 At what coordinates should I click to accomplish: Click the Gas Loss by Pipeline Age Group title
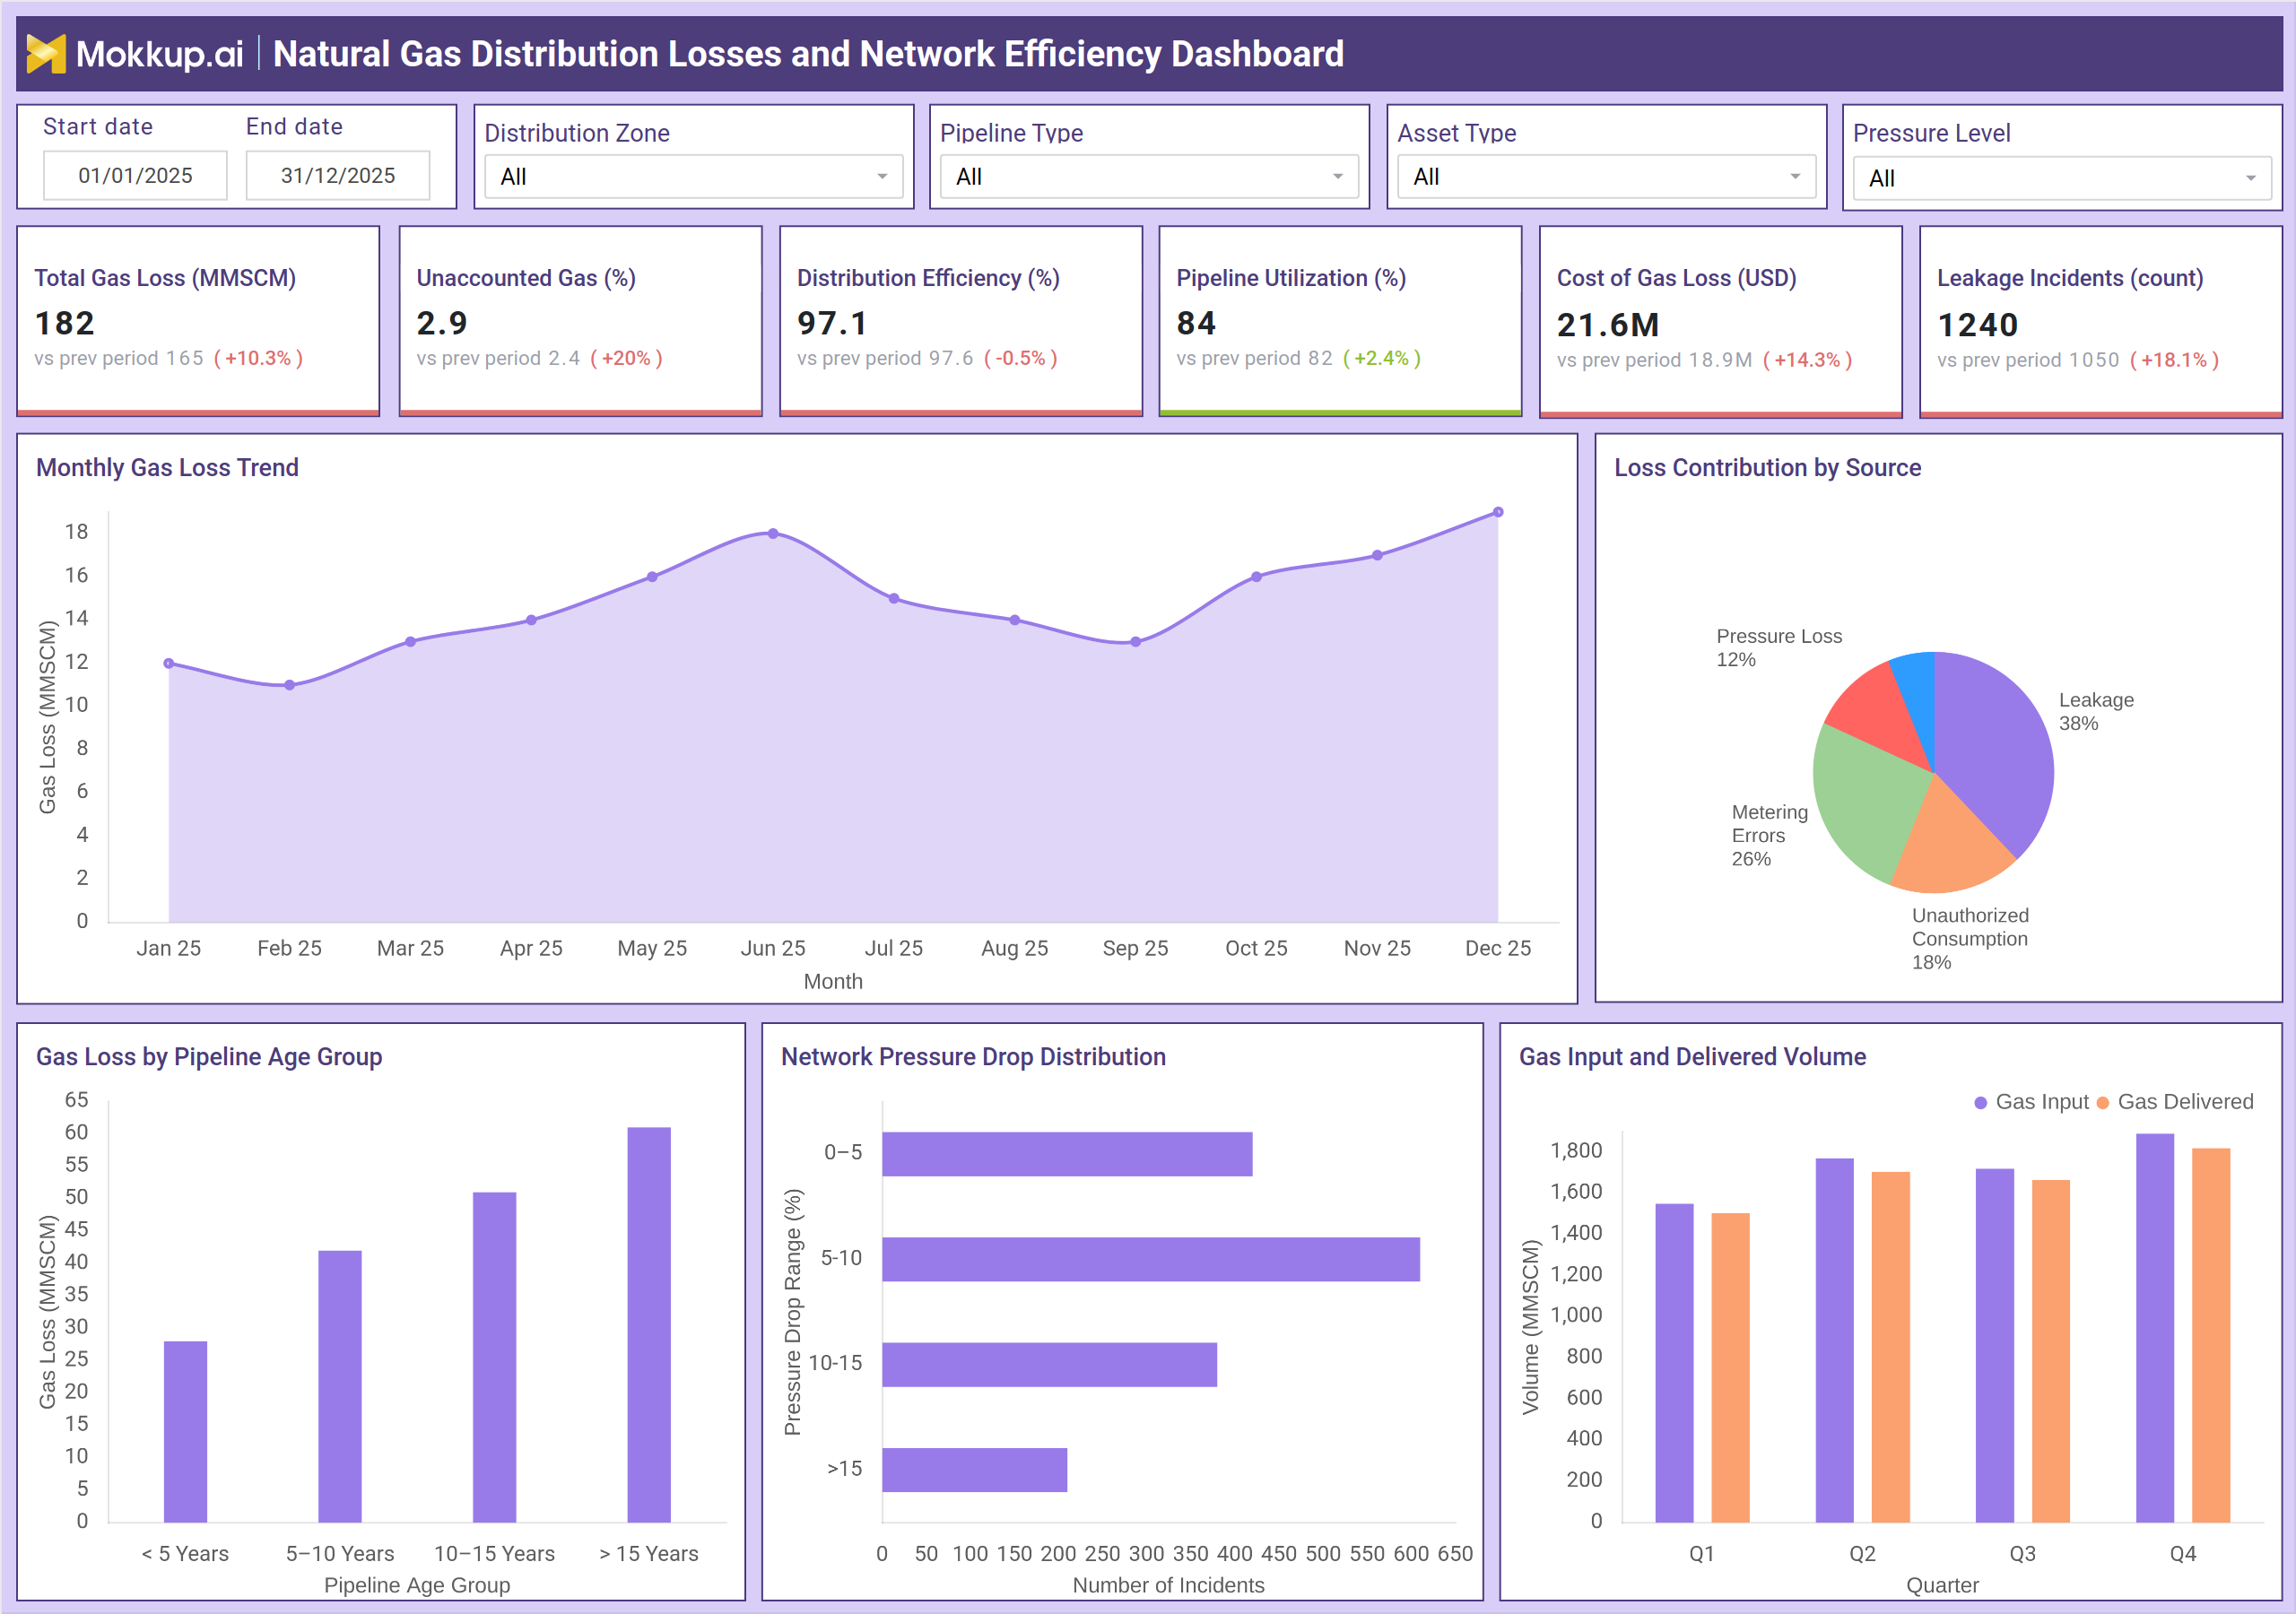pos(209,1056)
